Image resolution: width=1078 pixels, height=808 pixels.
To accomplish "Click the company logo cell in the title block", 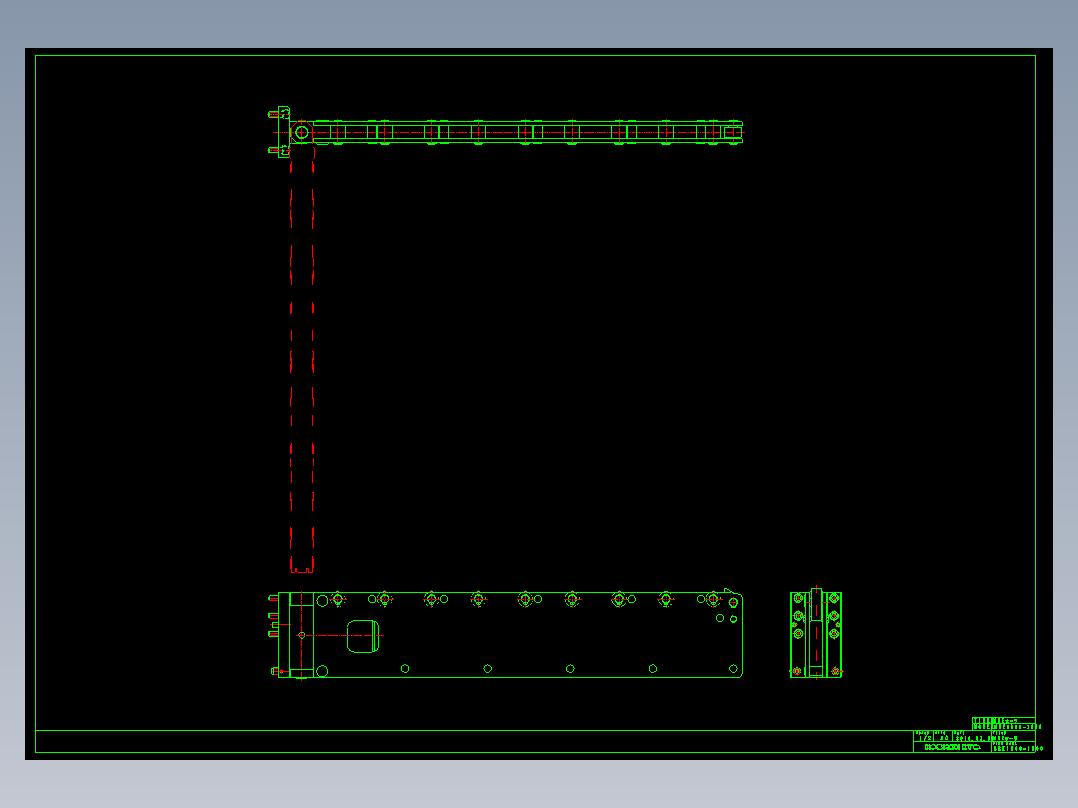I will pyautogui.click(x=952, y=747).
